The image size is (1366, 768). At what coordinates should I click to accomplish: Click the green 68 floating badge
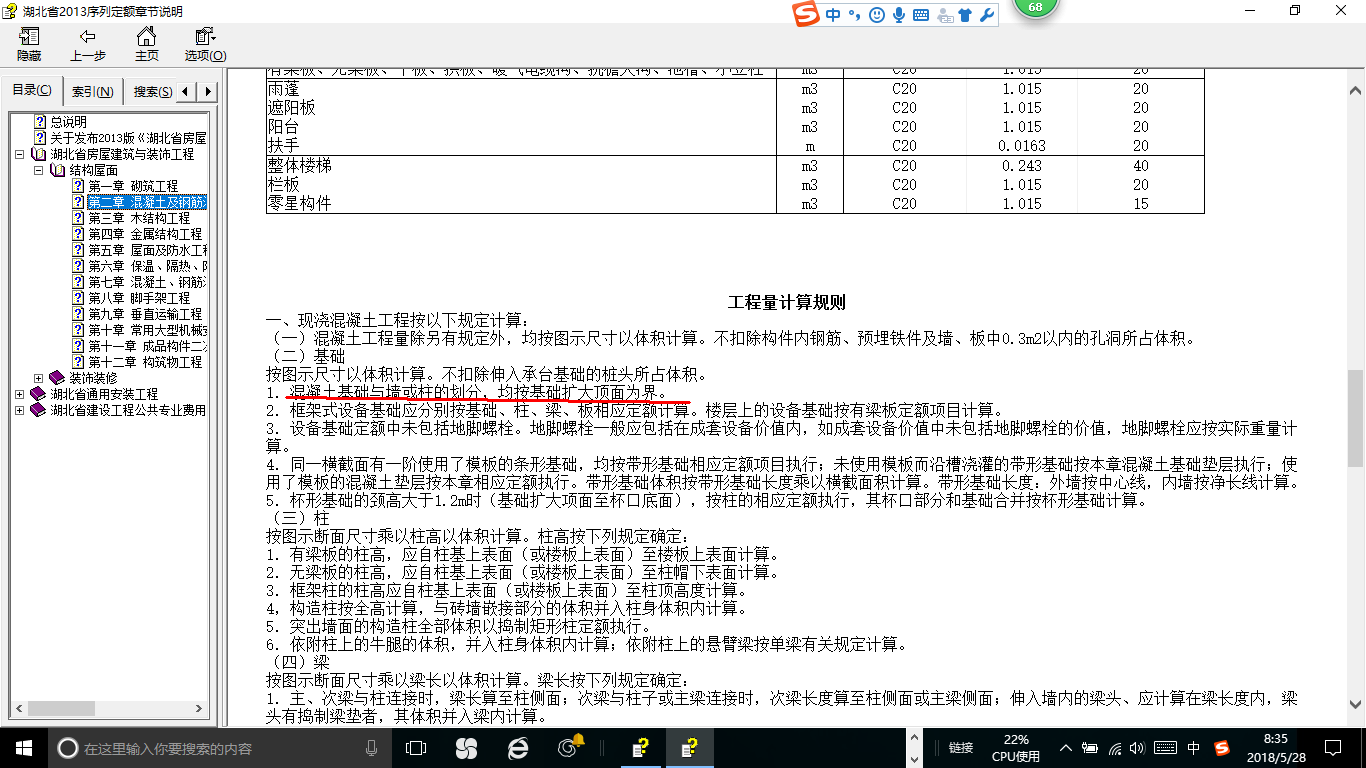[1035, 8]
